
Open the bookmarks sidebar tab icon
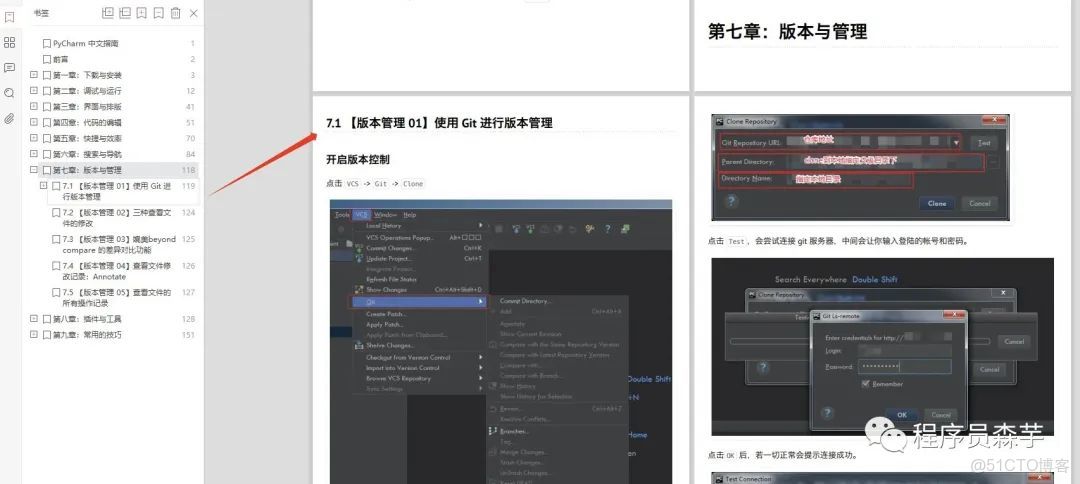[x=10, y=17]
